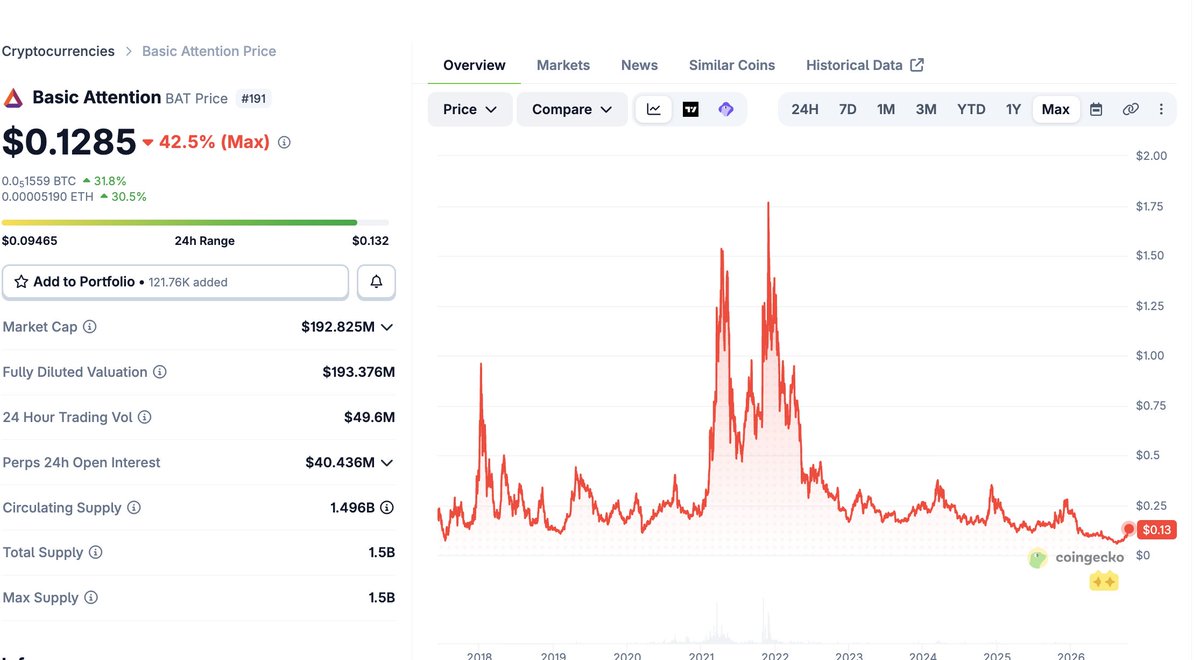
Task: Click the yellow sparkle AI icon
Action: coord(1104,581)
